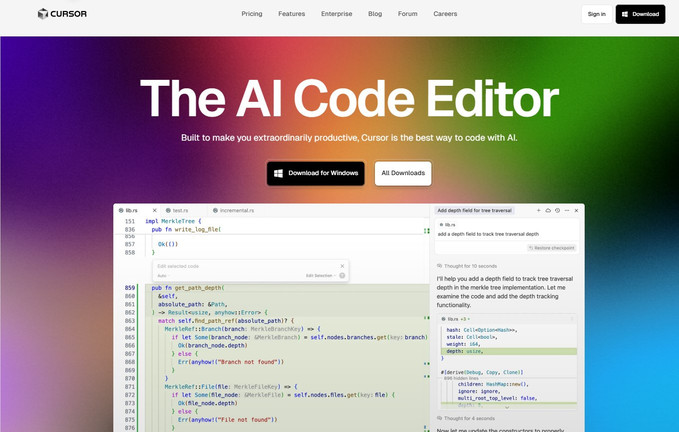Close the AI chat panel

point(576,211)
